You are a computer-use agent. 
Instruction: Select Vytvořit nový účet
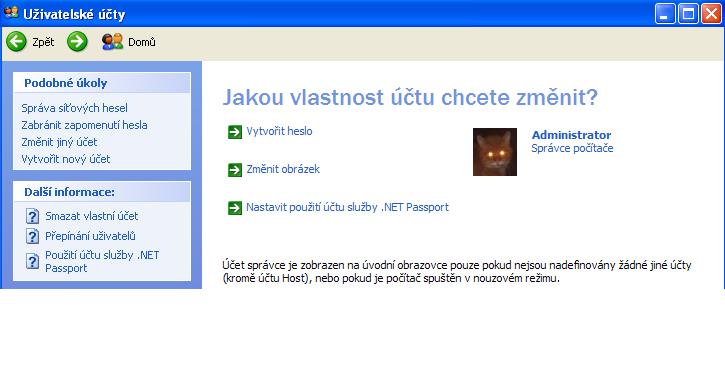pyautogui.click(x=66, y=160)
